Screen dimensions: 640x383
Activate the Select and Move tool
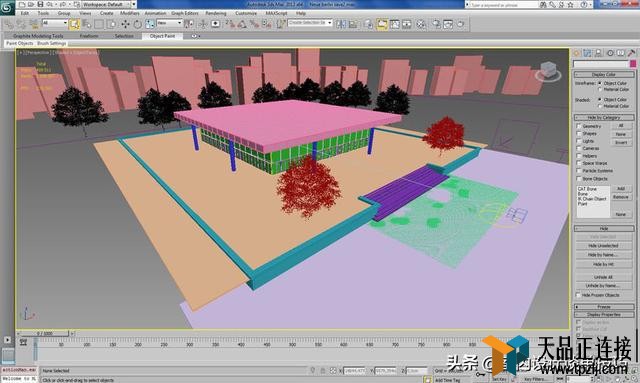pyautogui.click(x=125, y=24)
